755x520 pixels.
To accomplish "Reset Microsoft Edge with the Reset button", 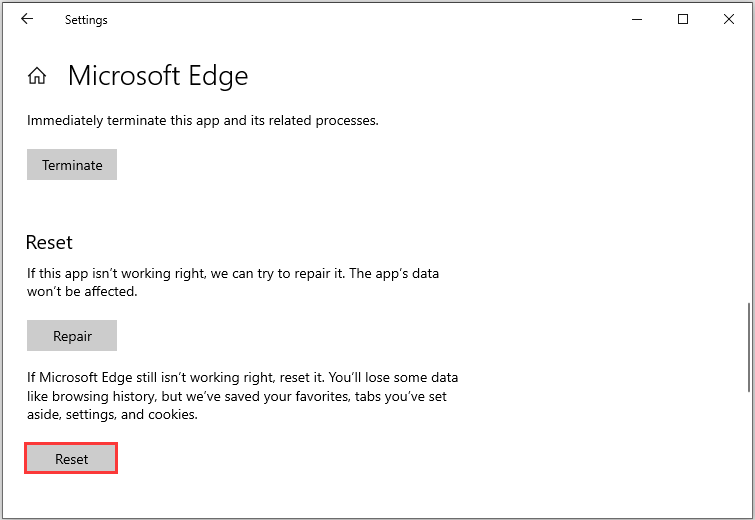I will (72, 459).
